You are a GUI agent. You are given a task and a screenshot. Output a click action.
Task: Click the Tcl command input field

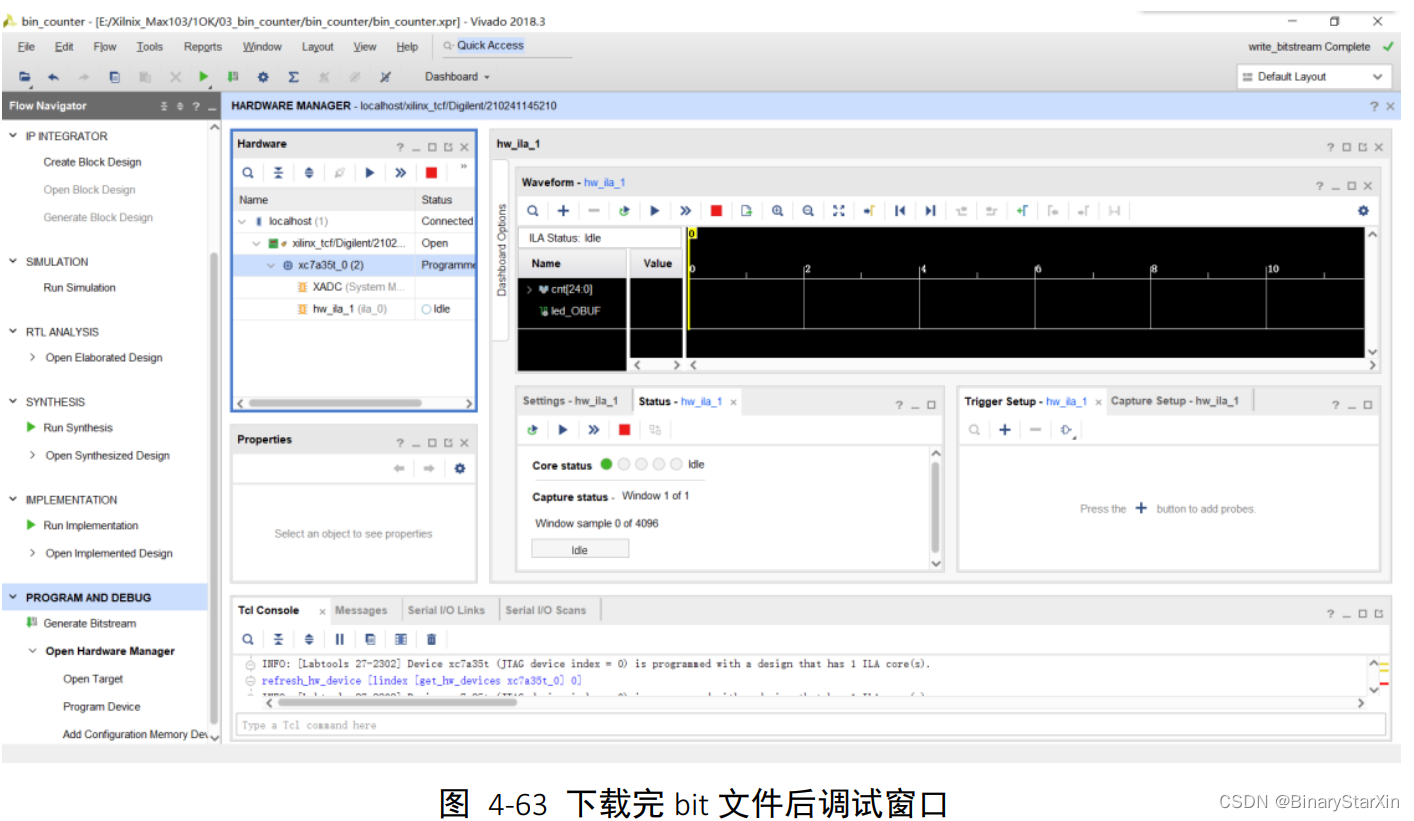[x=811, y=725]
